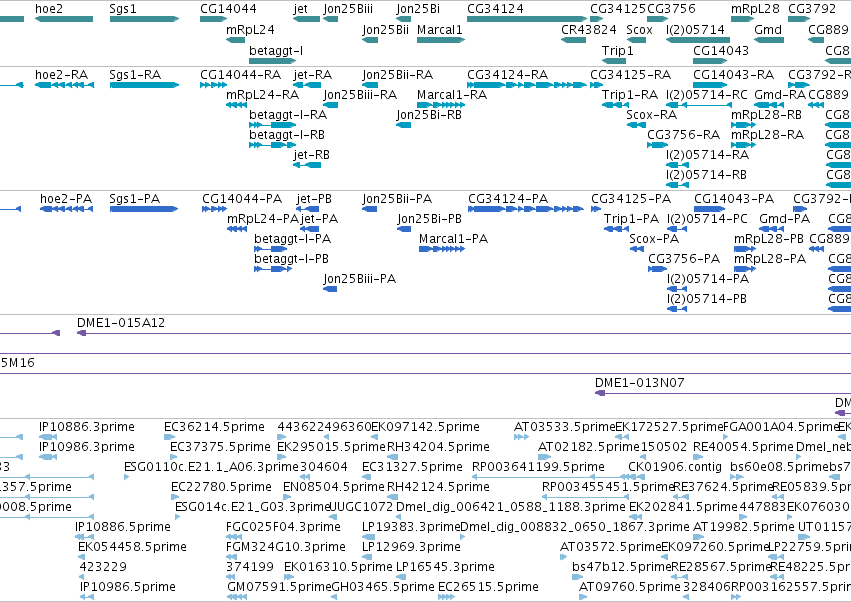Select the mRpL28-RB transcript

(743, 125)
